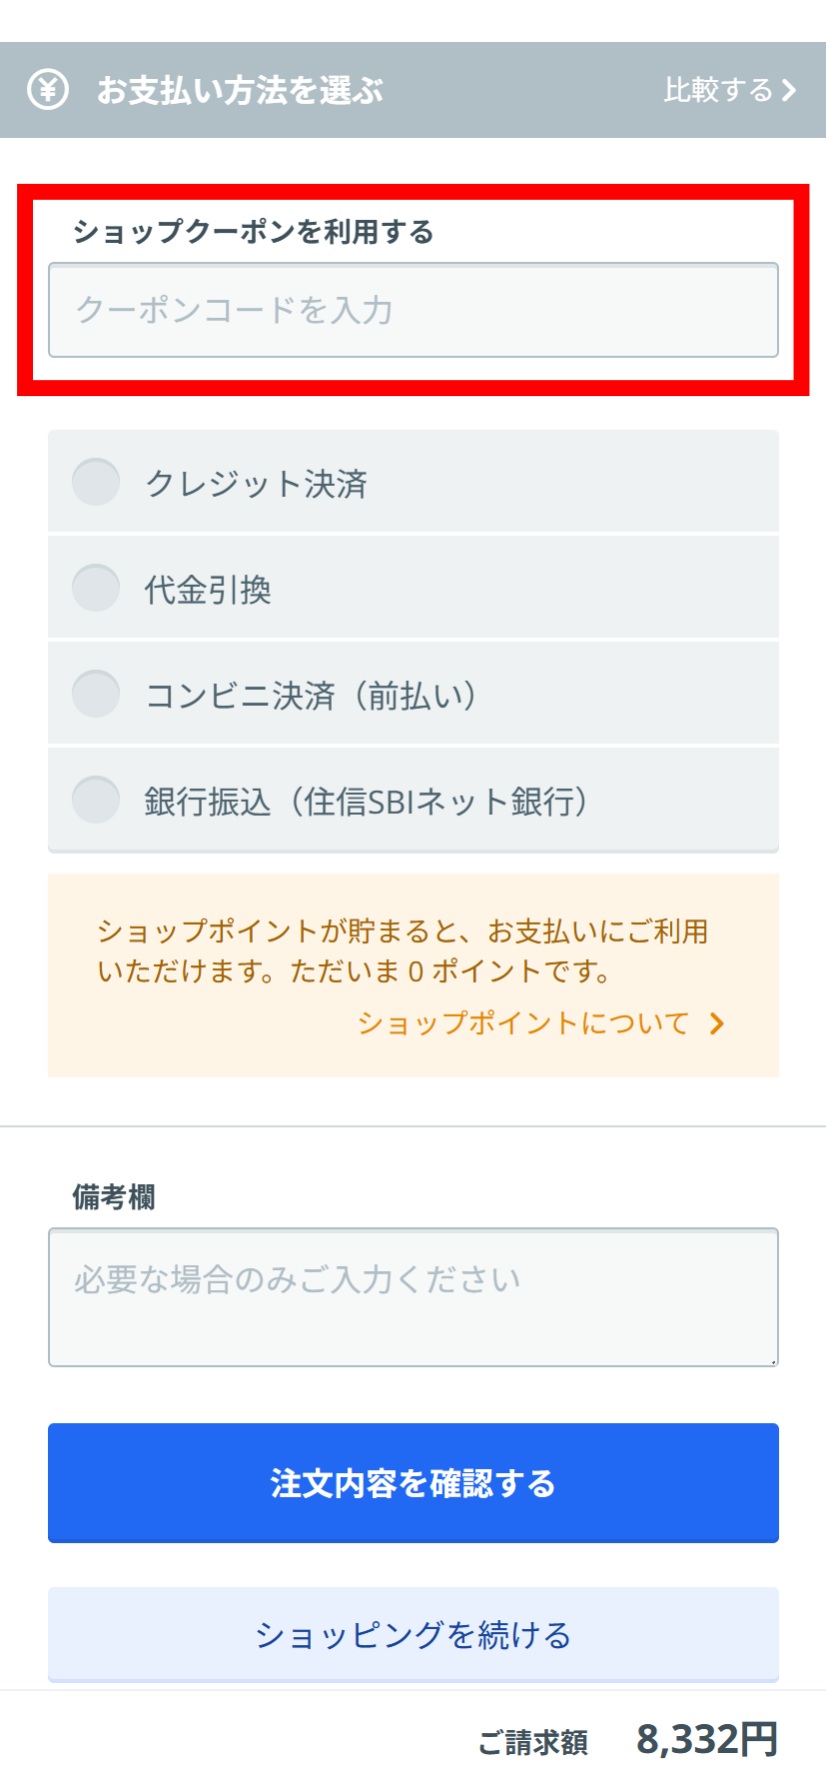Select the 銀行振込 radio button
826x1790 pixels.
(x=96, y=800)
